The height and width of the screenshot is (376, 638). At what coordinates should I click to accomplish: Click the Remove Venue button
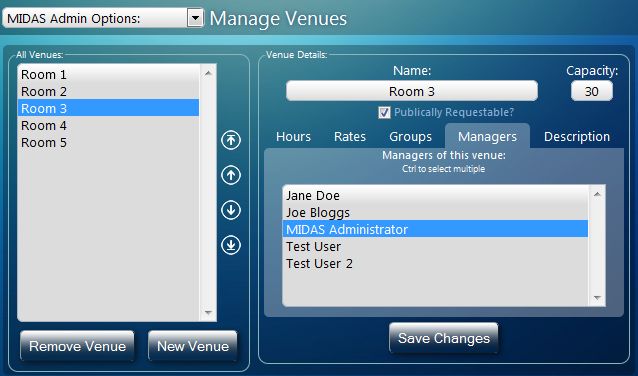click(77, 346)
